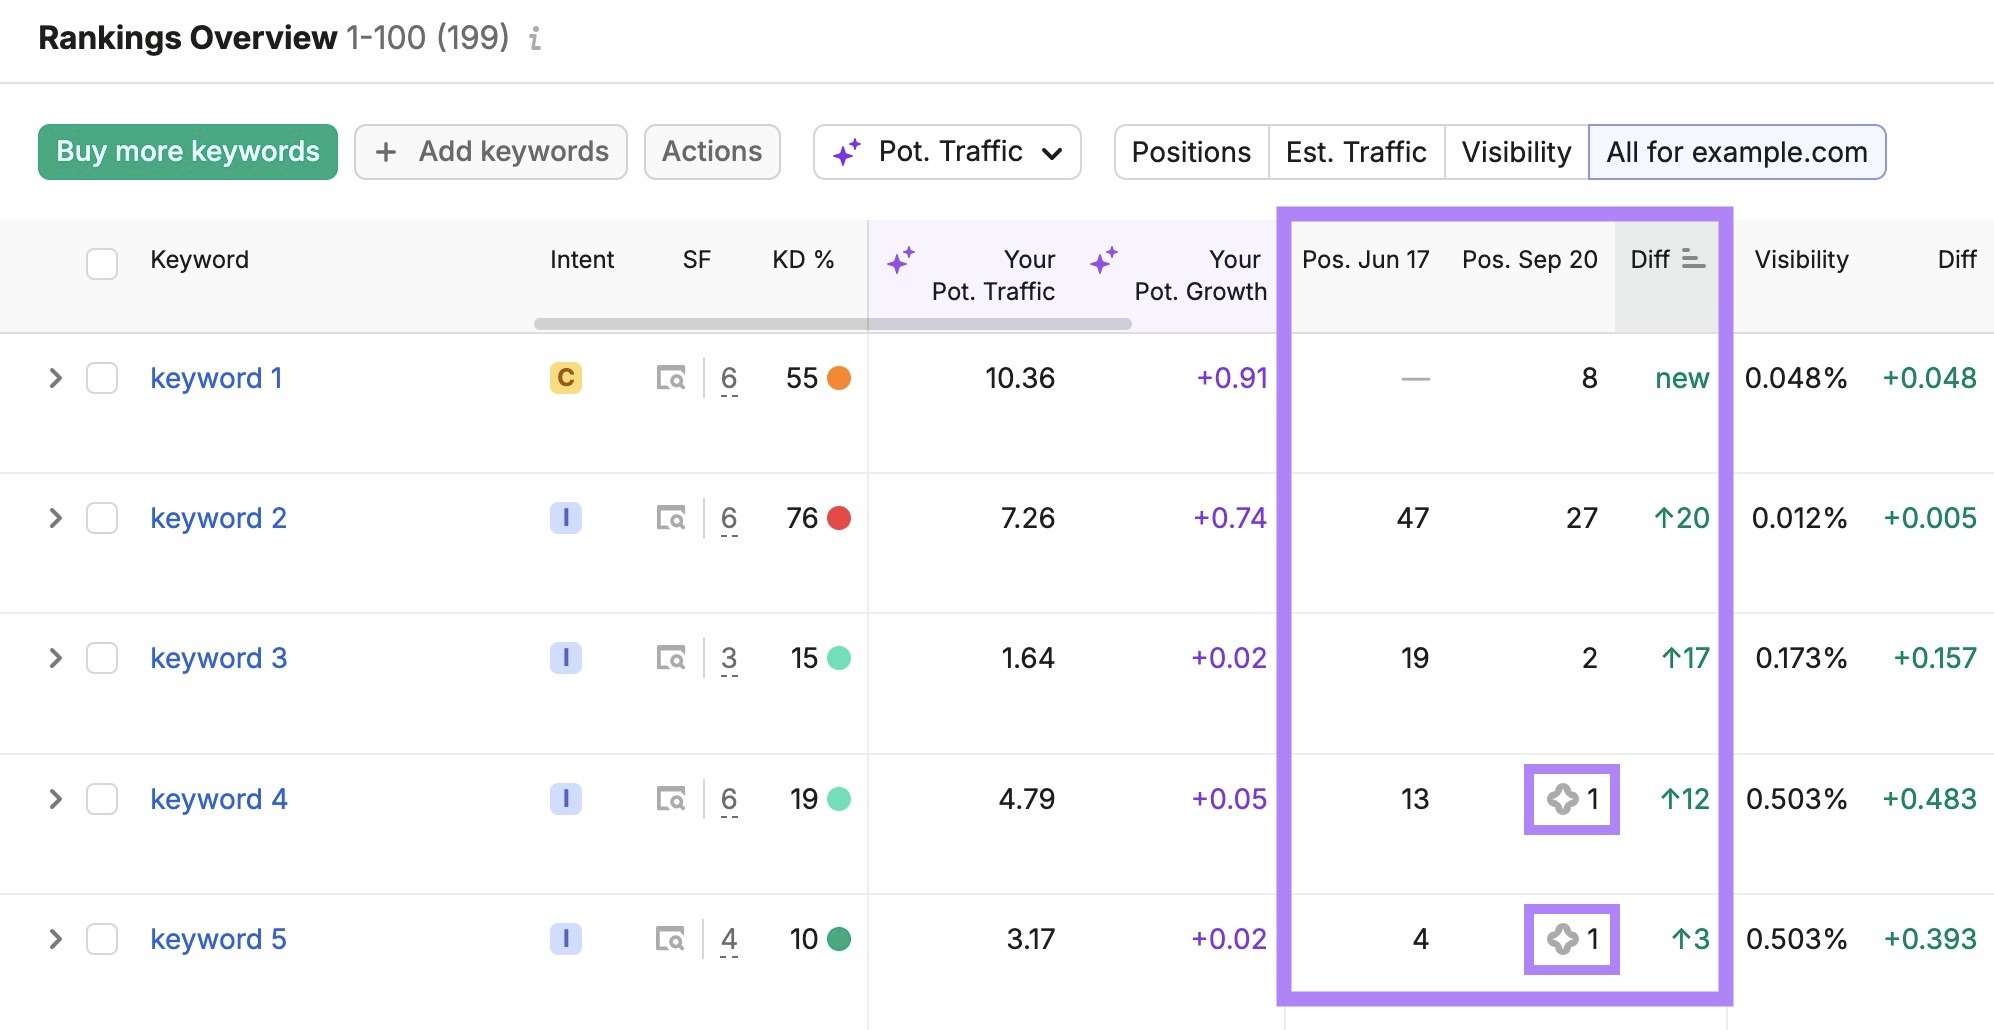Click the plus icon on Add keywords
This screenshot has height=1030, width=1994.
[x=386, y=152]
